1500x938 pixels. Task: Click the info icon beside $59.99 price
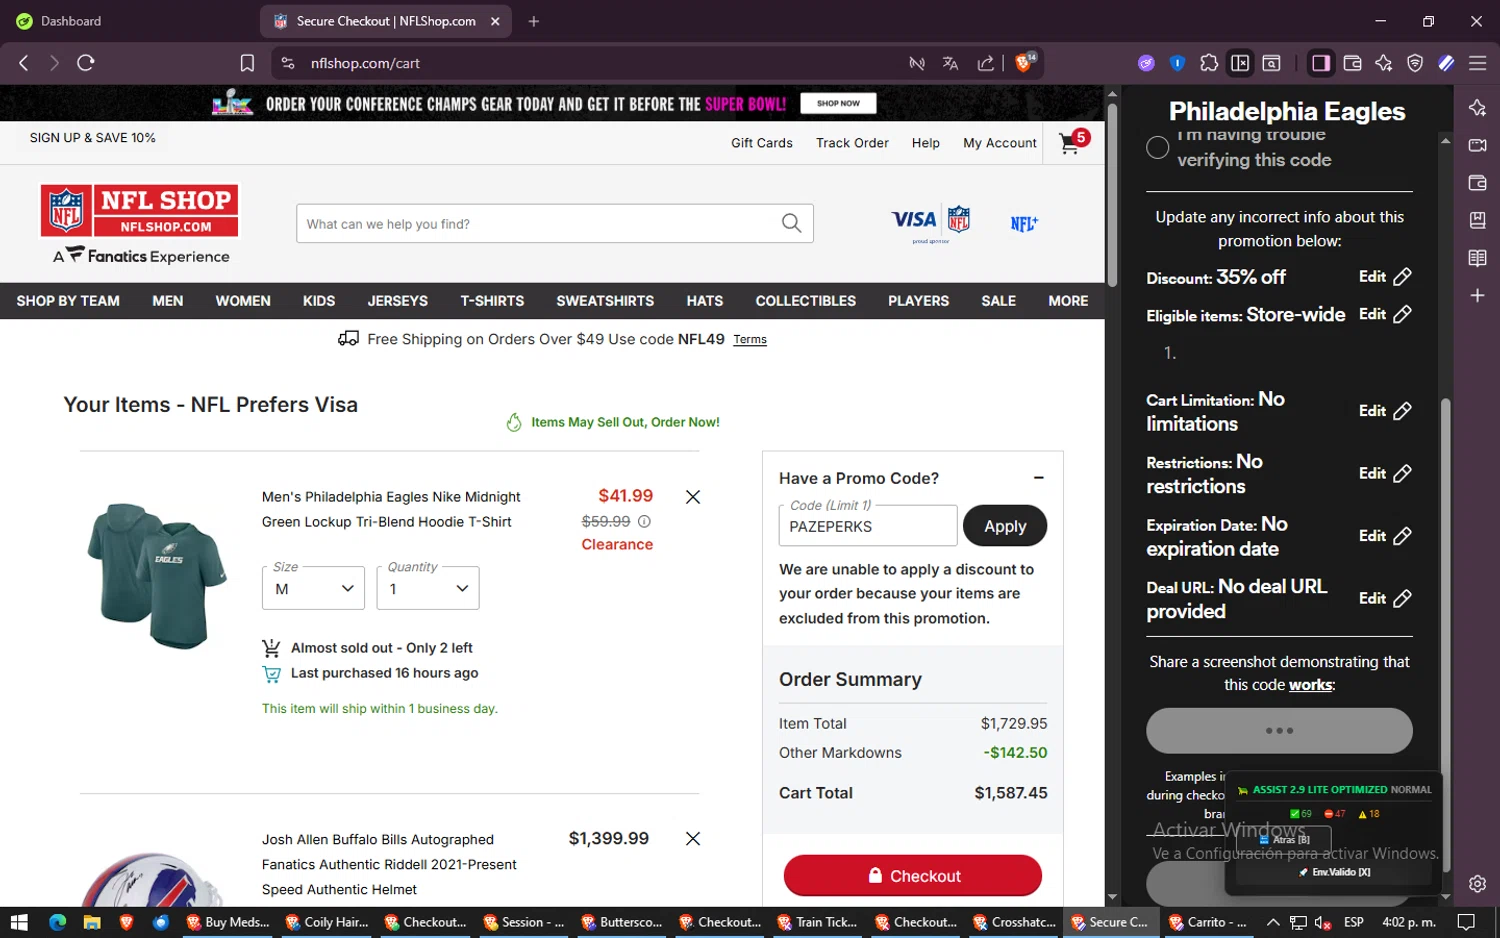click(644, 521)
